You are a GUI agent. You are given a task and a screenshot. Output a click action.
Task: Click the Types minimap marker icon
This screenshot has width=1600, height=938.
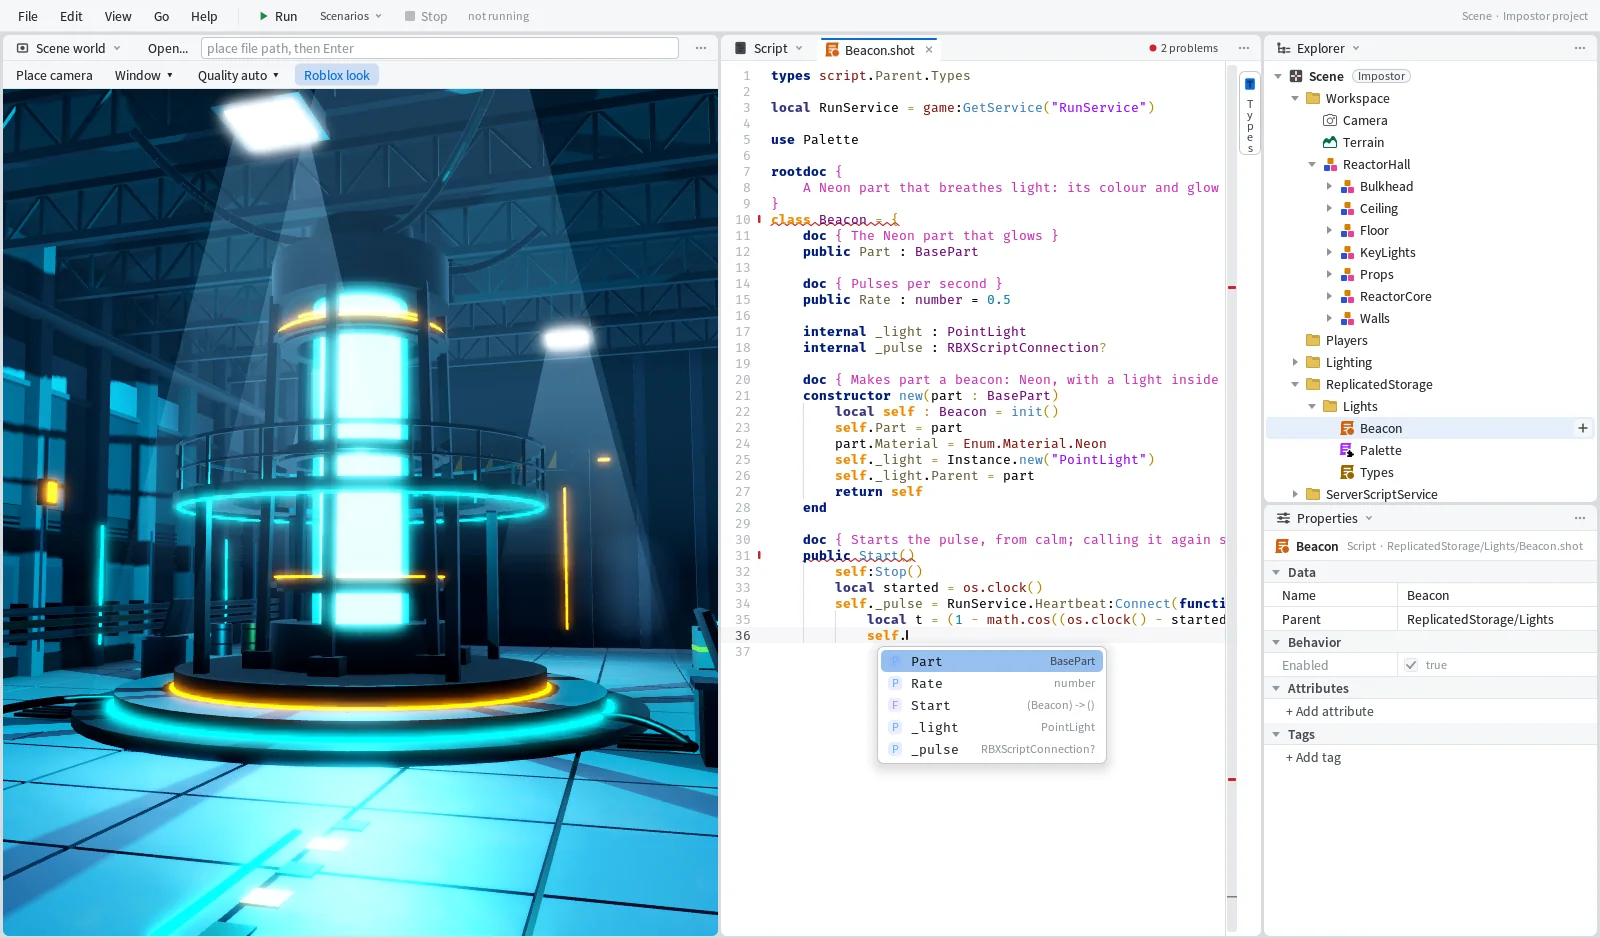tap(1250, 84)
